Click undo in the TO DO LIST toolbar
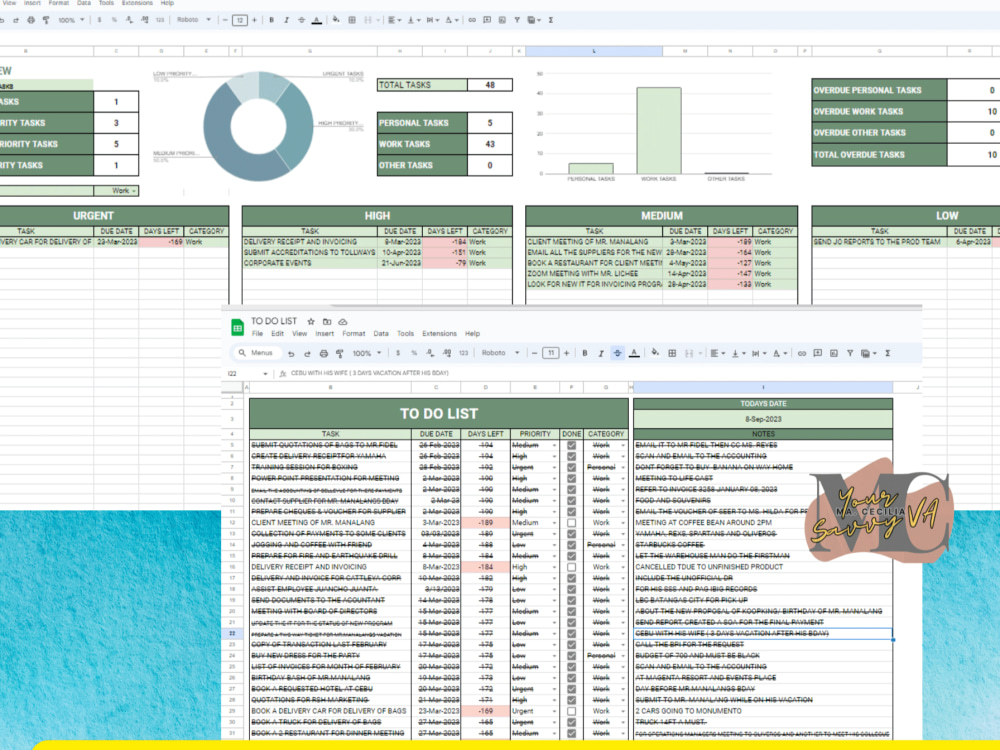The height and width of the screenshot is (750, 1000). click(291, 353)
